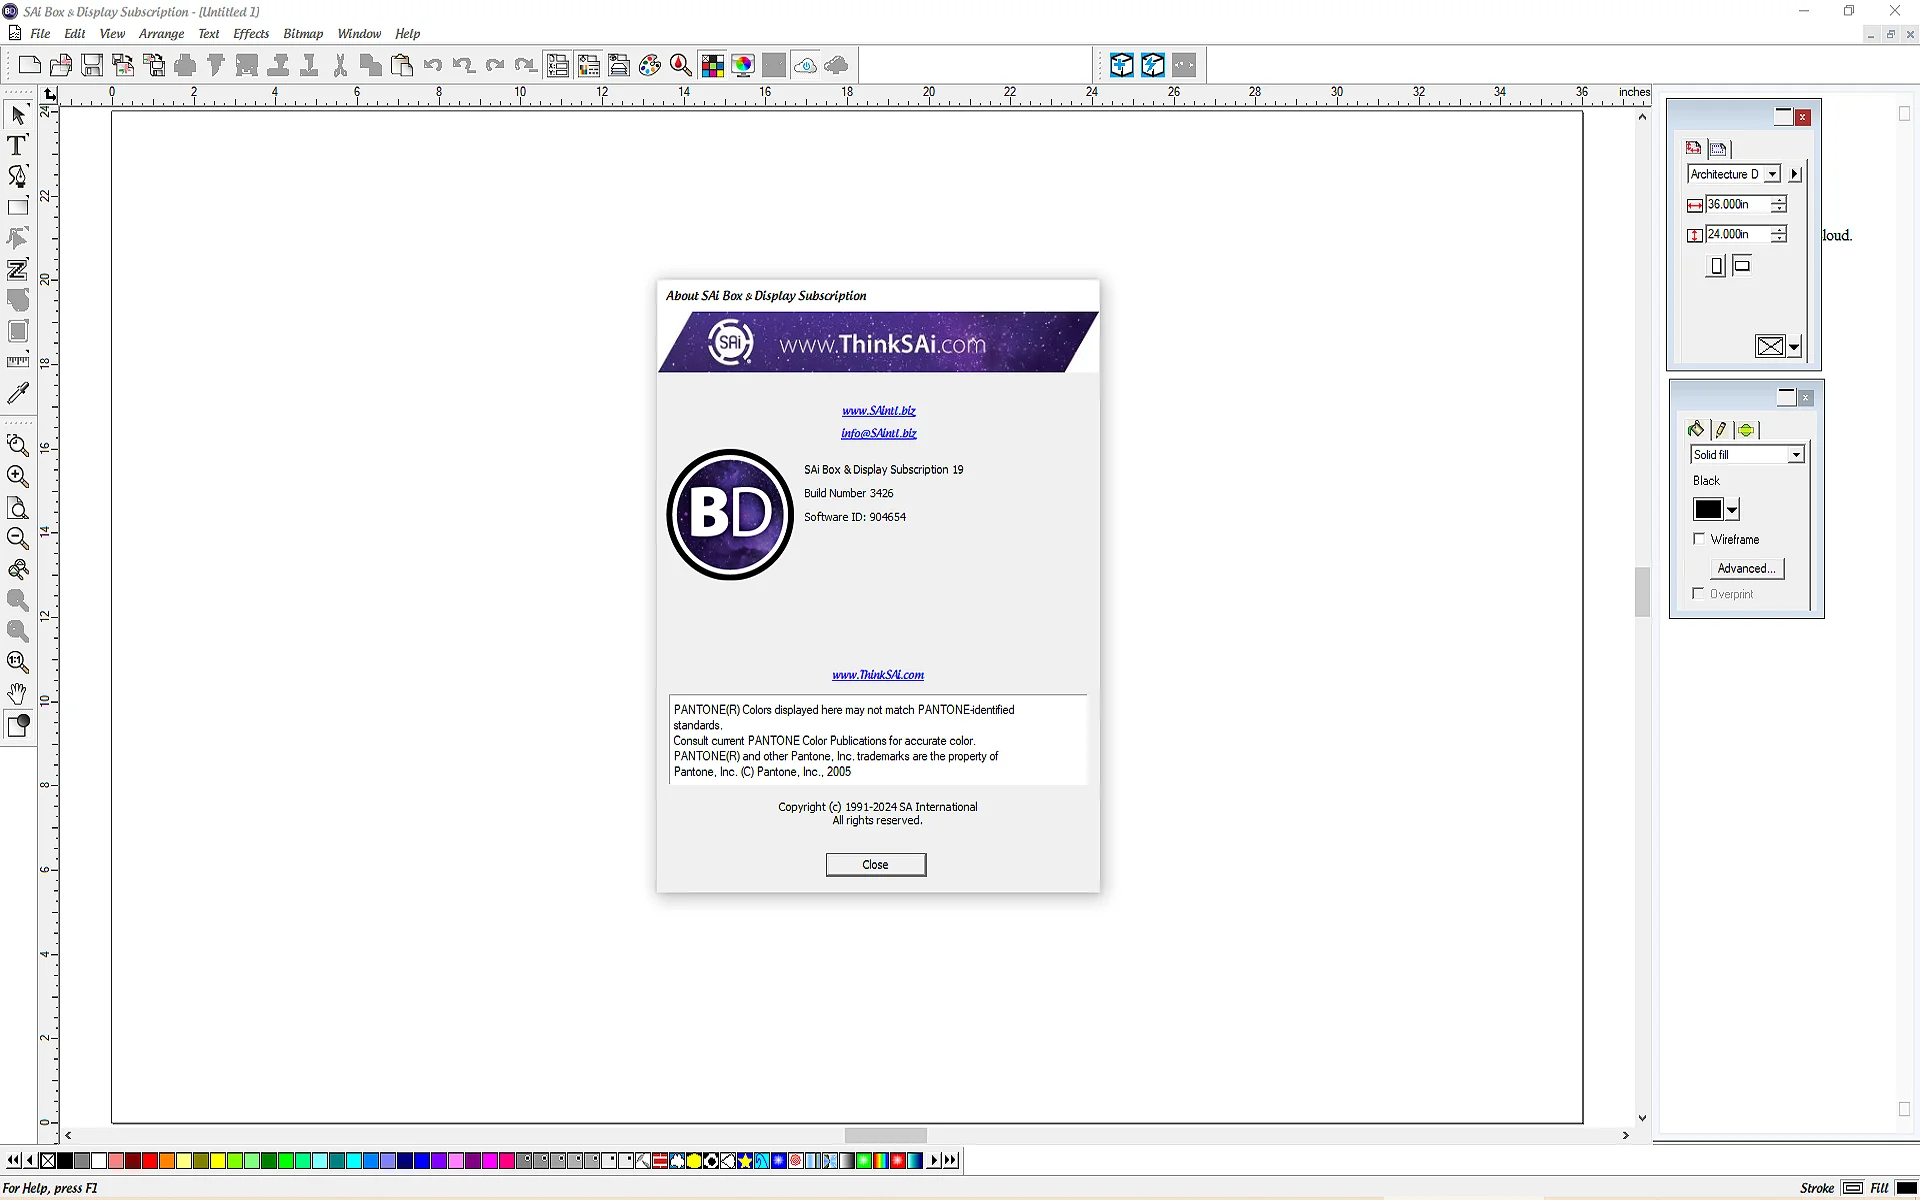Open the Text menu
Screen dimensions: 1920x1200
pos(208,34)
